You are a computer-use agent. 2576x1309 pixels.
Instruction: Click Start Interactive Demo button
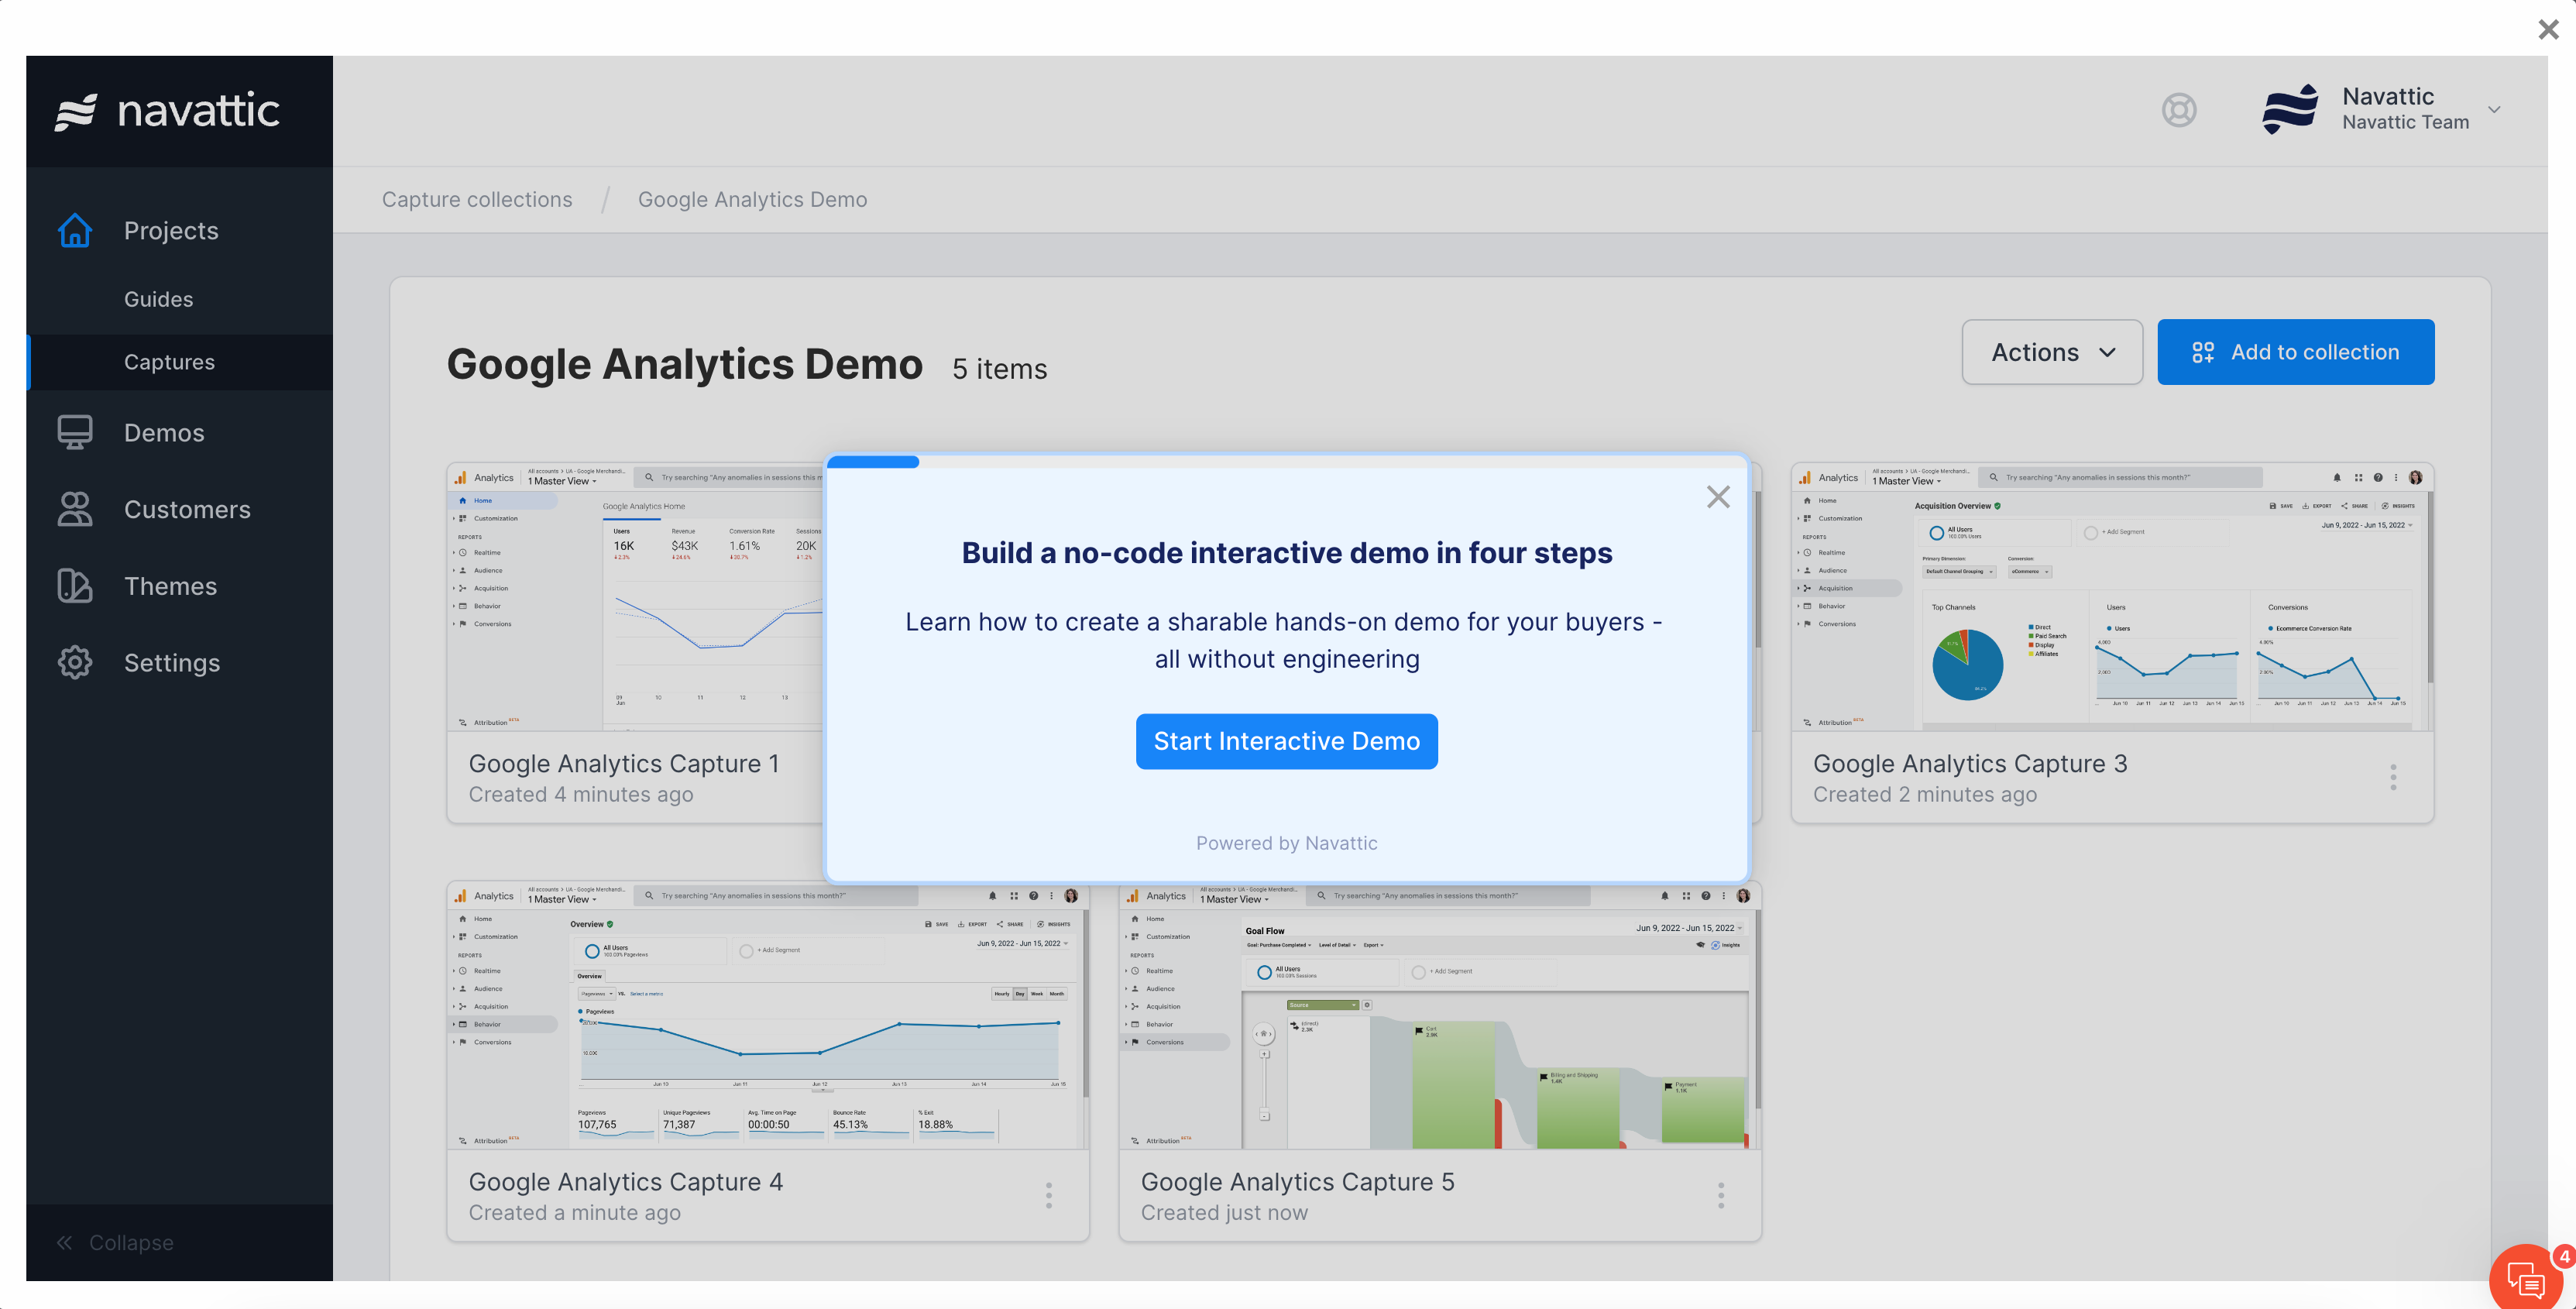click(x=1286, y=741)
